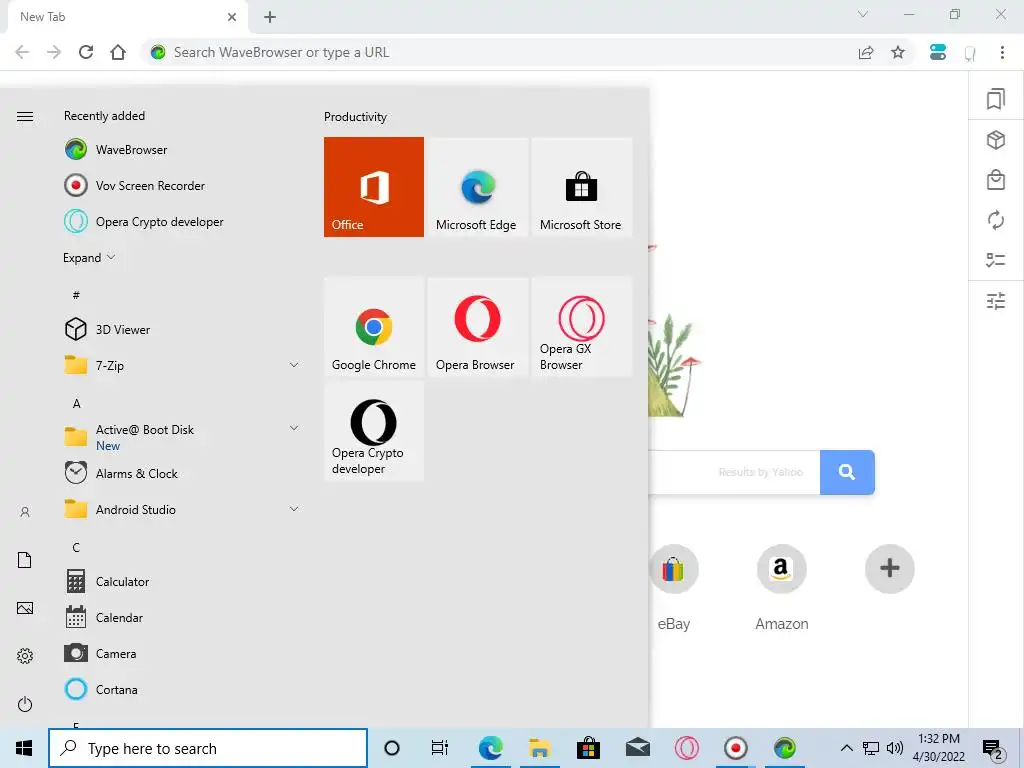Expand Start menu hamburger navigation
The width and height of the screenshot is (1024, 768).
pyautogui.click(x=25, y=116)
